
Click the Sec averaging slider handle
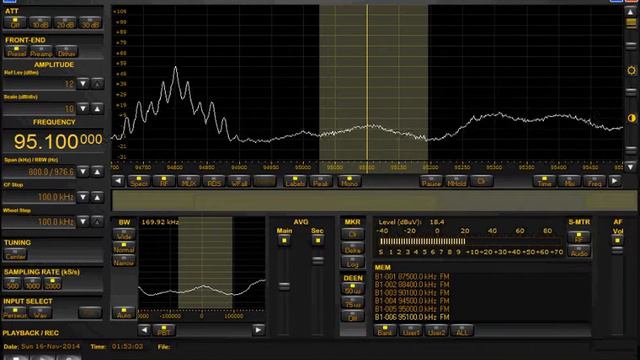tap(318, 260)
